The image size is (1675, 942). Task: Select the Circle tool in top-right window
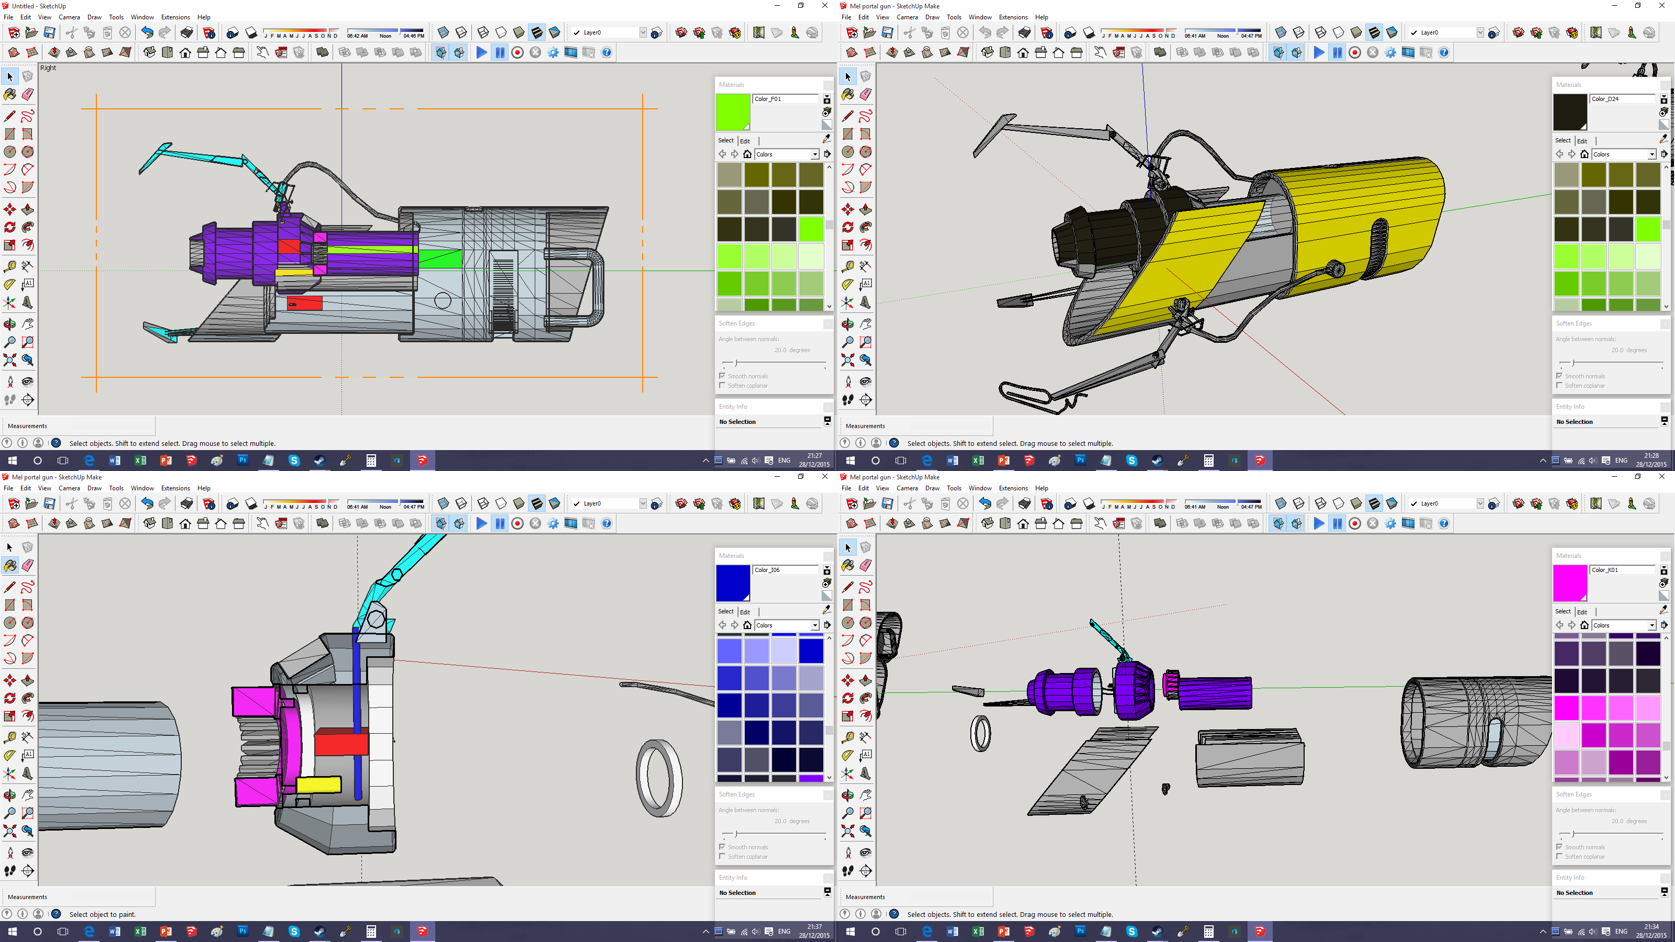[x=848, y=152]
